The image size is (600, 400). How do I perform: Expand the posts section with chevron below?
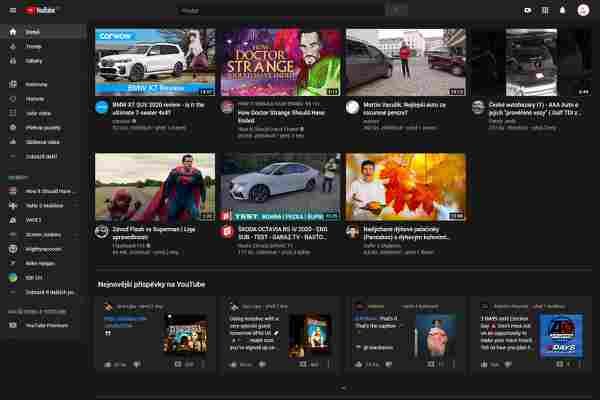coord(343,387)
